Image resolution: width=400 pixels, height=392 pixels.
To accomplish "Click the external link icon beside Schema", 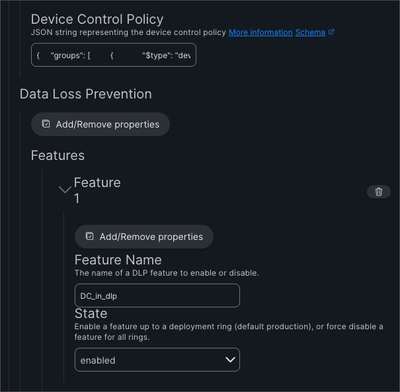I will tap(331, 32).
